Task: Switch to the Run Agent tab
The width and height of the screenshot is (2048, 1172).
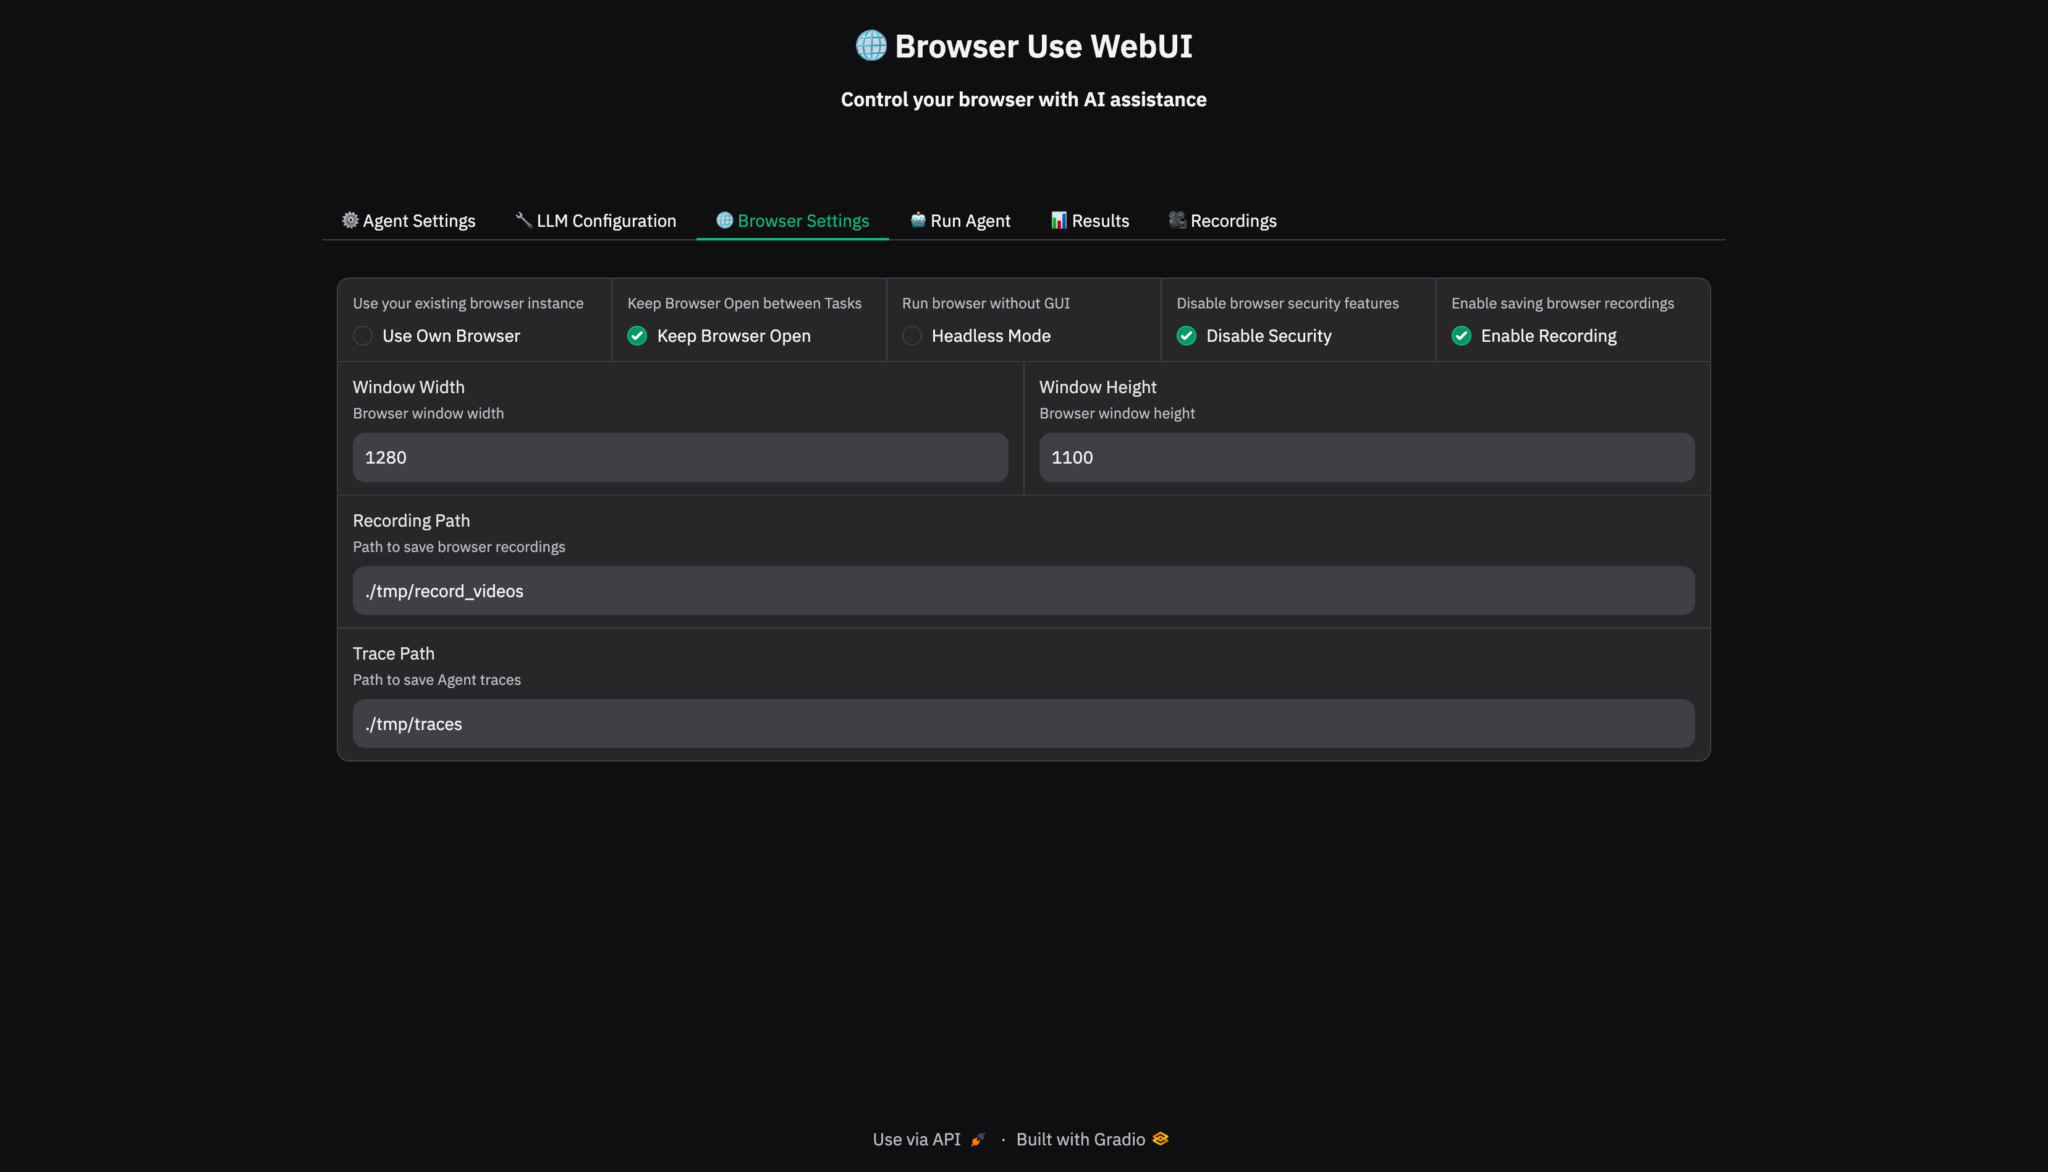Action: click(x=960, y=220)
